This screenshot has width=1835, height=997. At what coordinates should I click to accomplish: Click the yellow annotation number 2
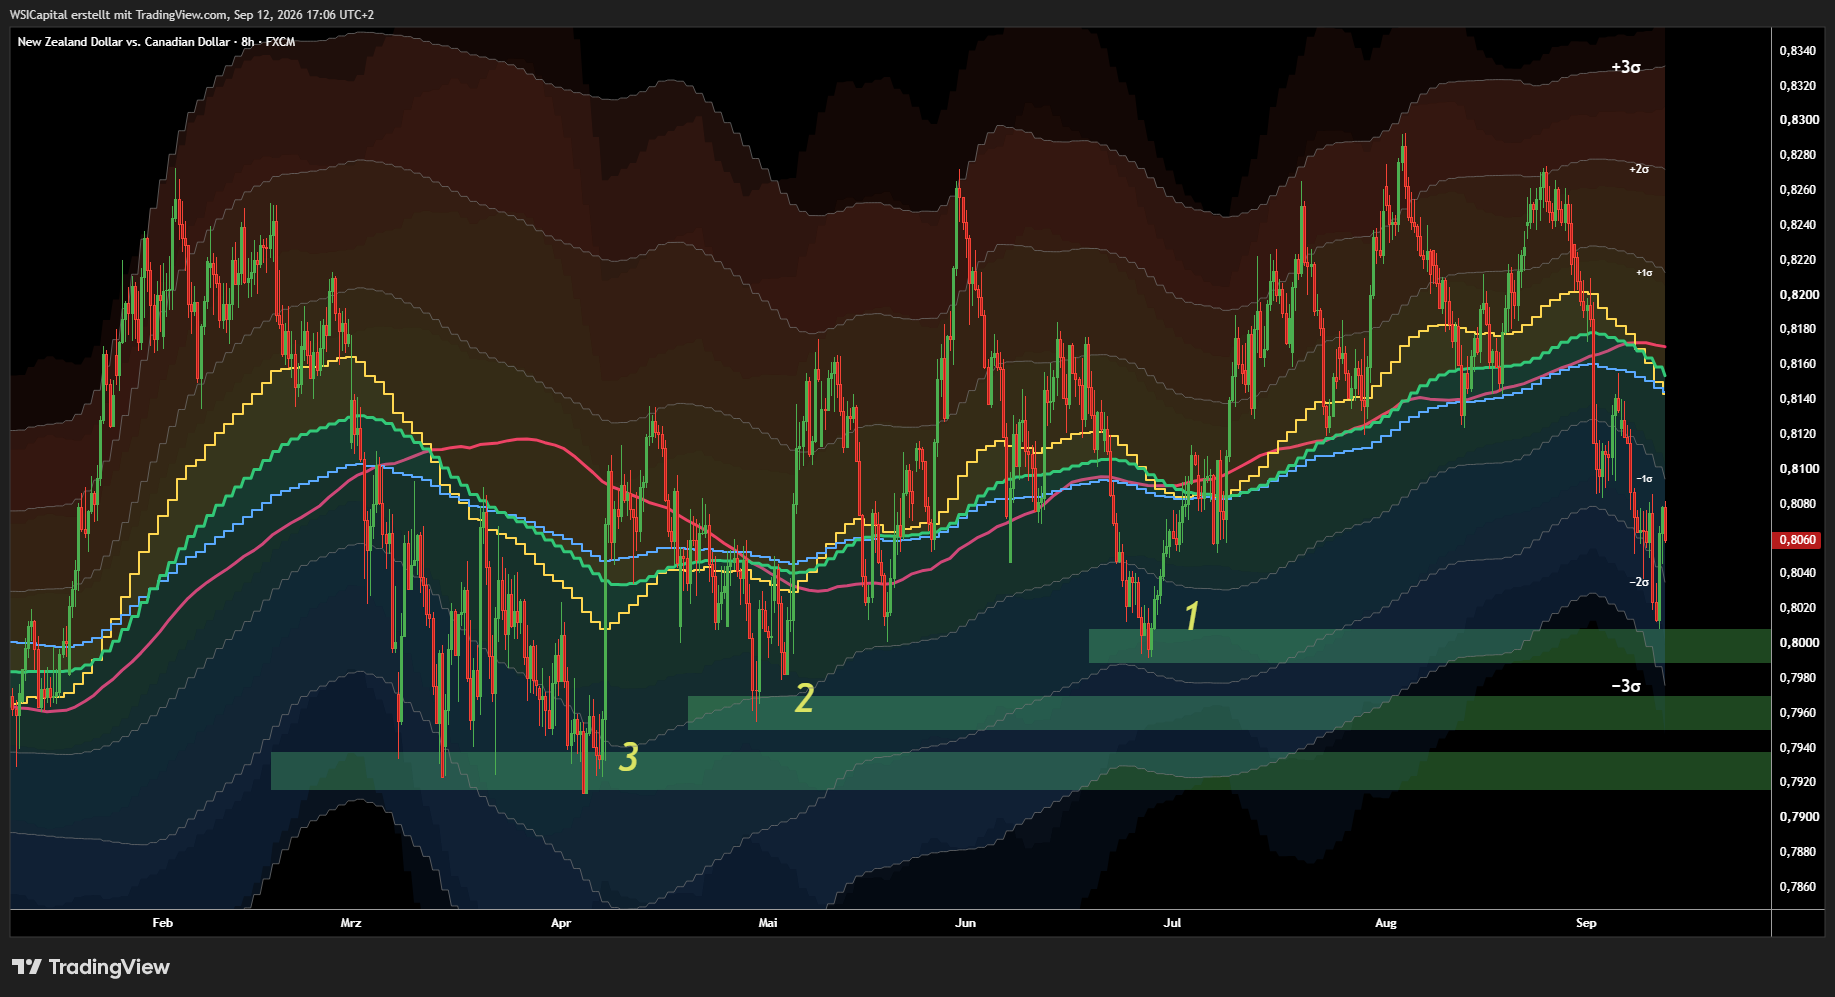click(x=804, y=698)
